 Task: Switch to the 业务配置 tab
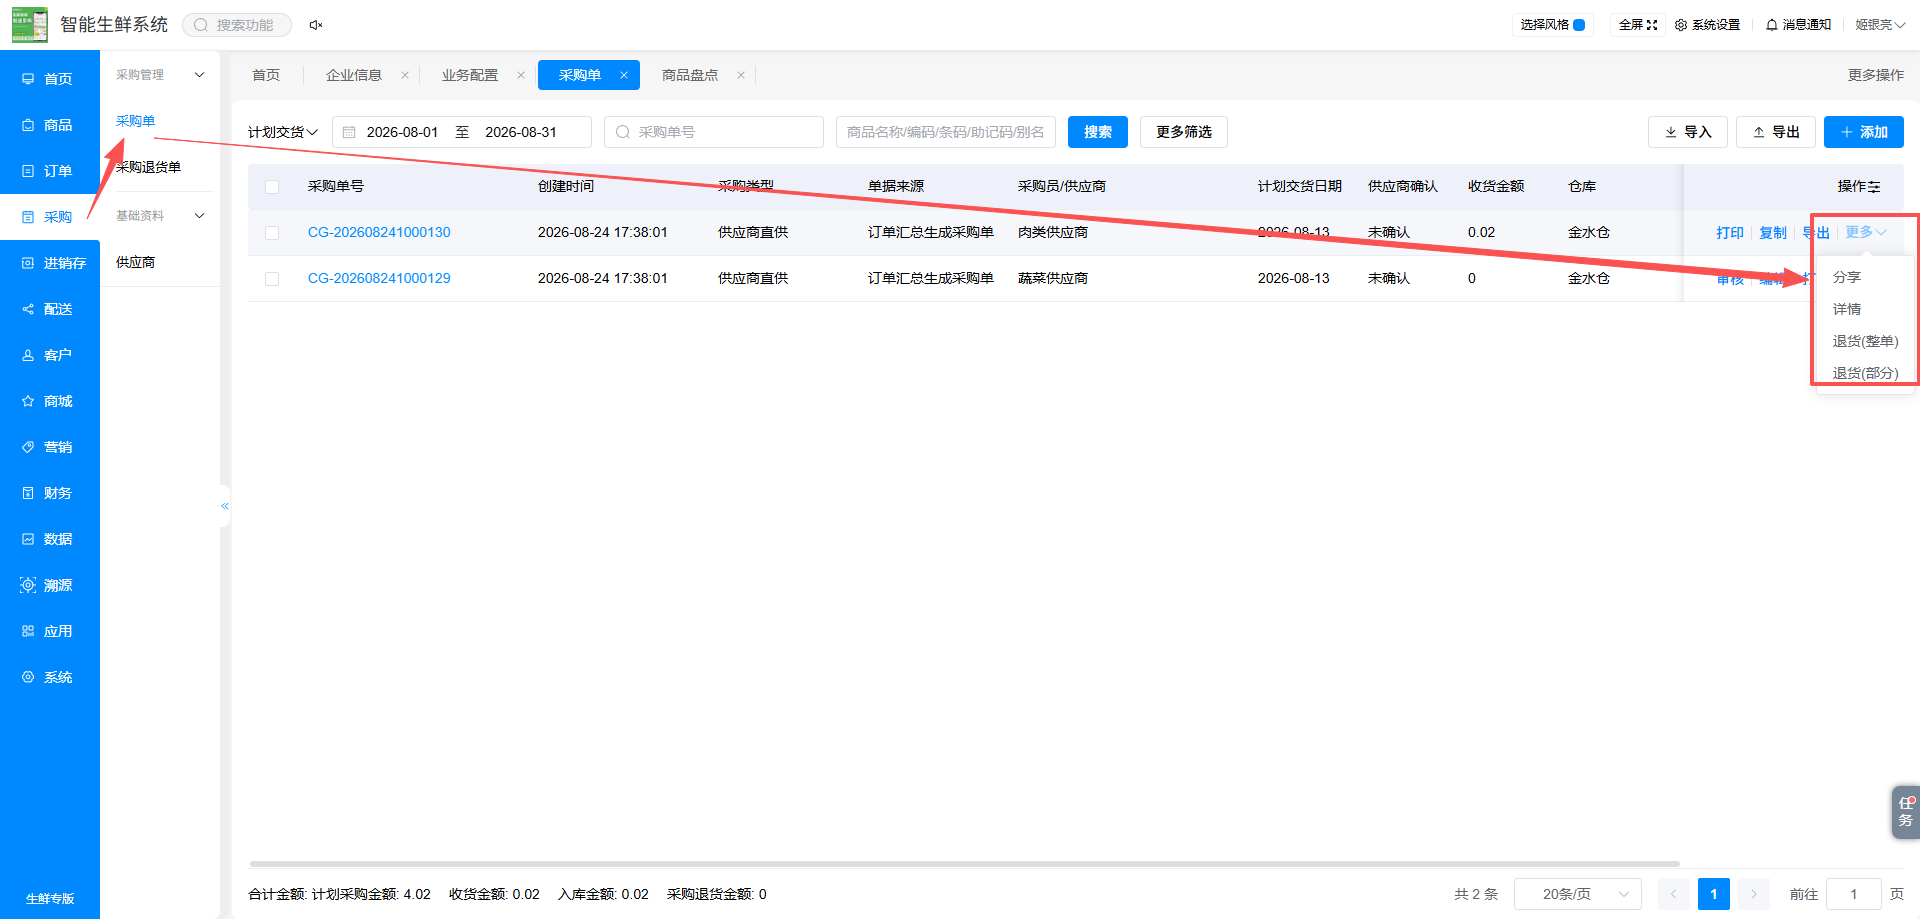click(470, 75)
